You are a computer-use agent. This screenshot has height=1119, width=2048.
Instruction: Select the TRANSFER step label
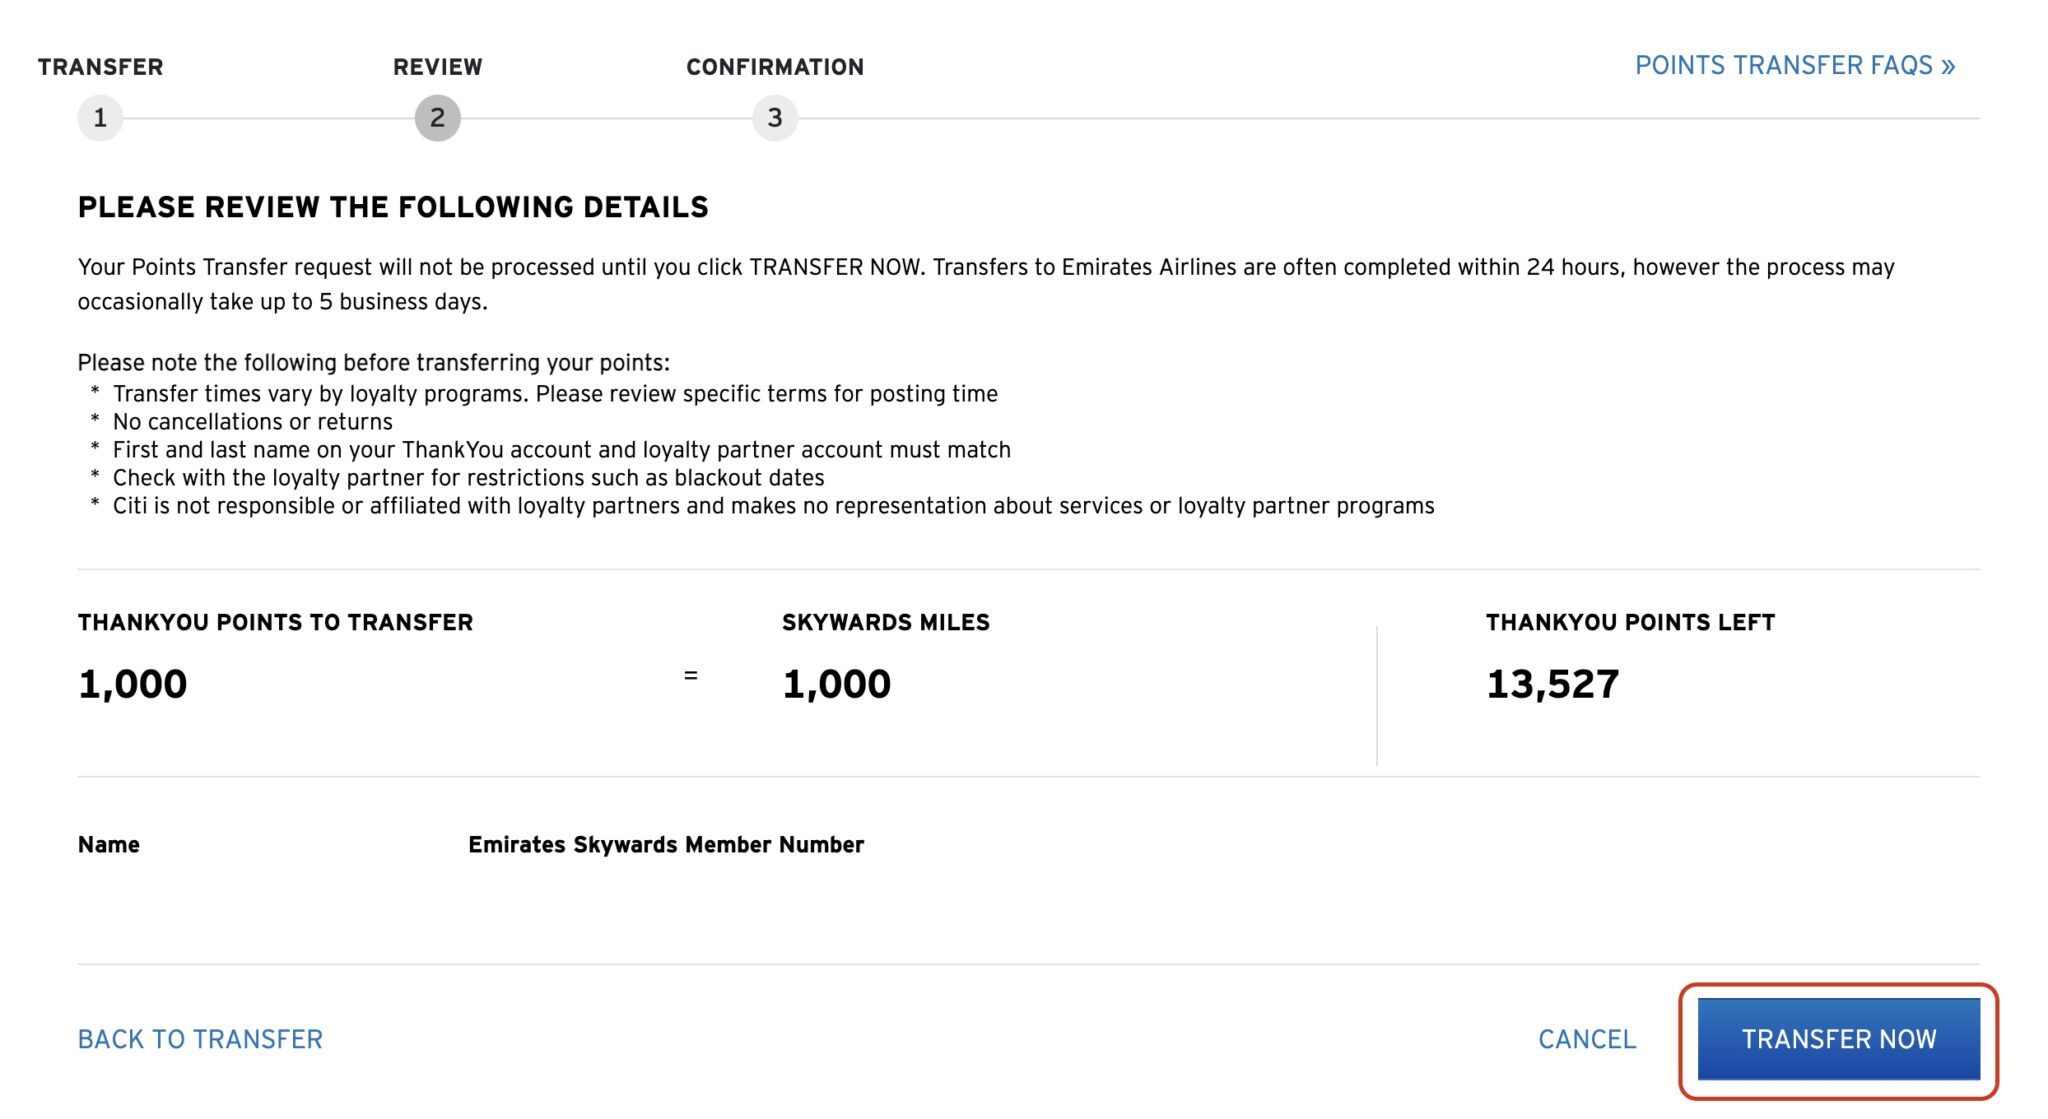100,66
